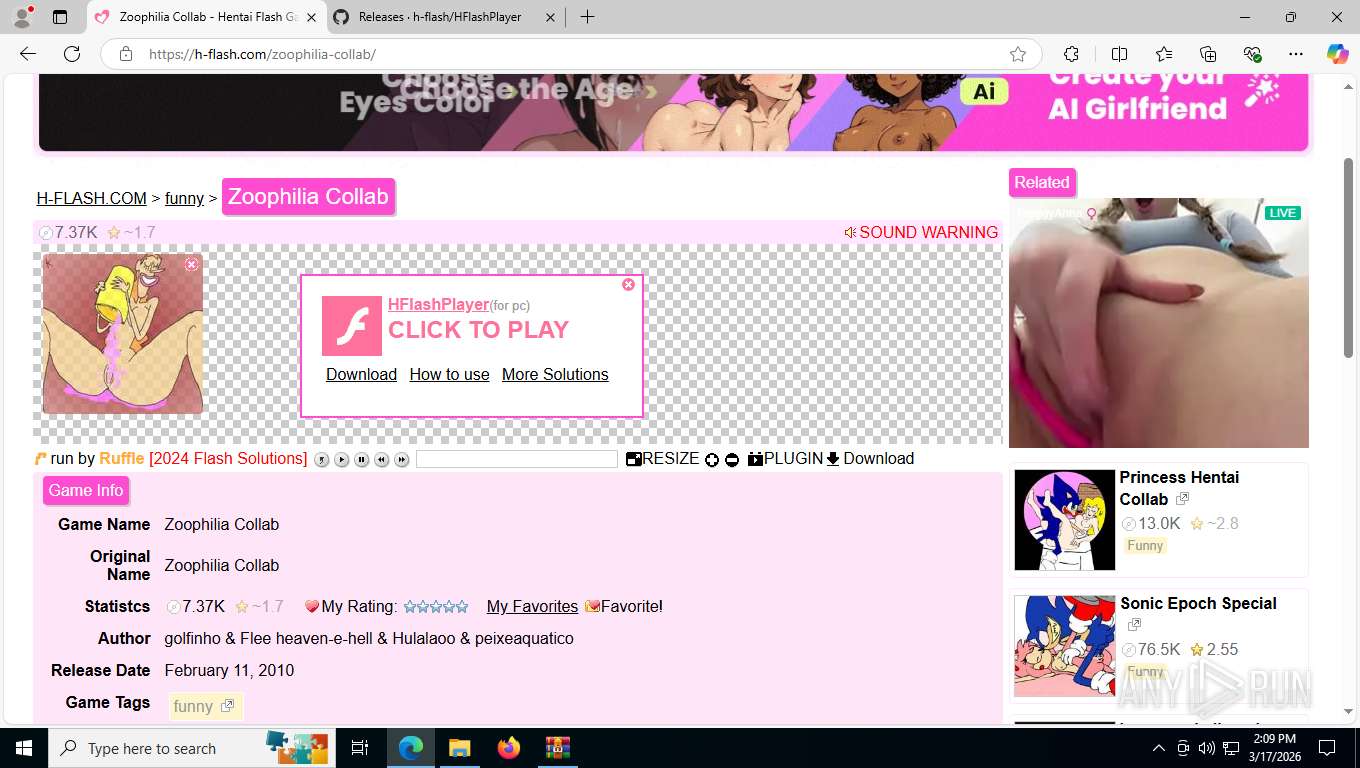Viewport: 1360px width, 768px height.
Task: Open the How to use link
Action: pyautogui.click(x=449, y=374)
